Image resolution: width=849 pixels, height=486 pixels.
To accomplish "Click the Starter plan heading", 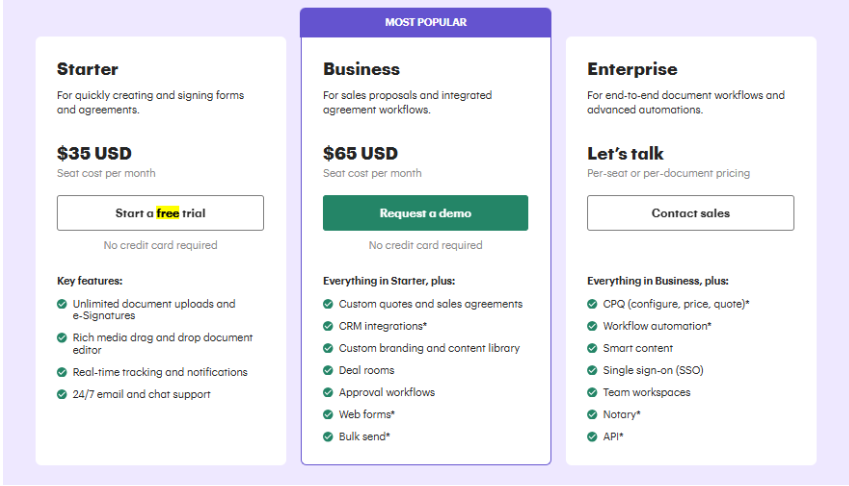I will tap(88, 69).
